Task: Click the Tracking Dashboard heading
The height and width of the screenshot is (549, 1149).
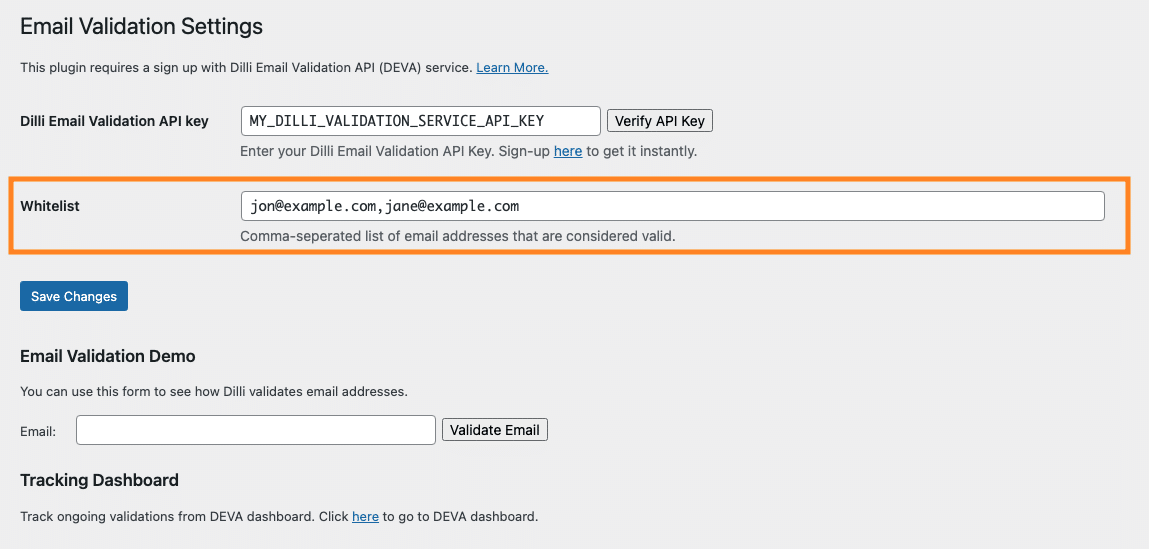Action: pos(100,480)
